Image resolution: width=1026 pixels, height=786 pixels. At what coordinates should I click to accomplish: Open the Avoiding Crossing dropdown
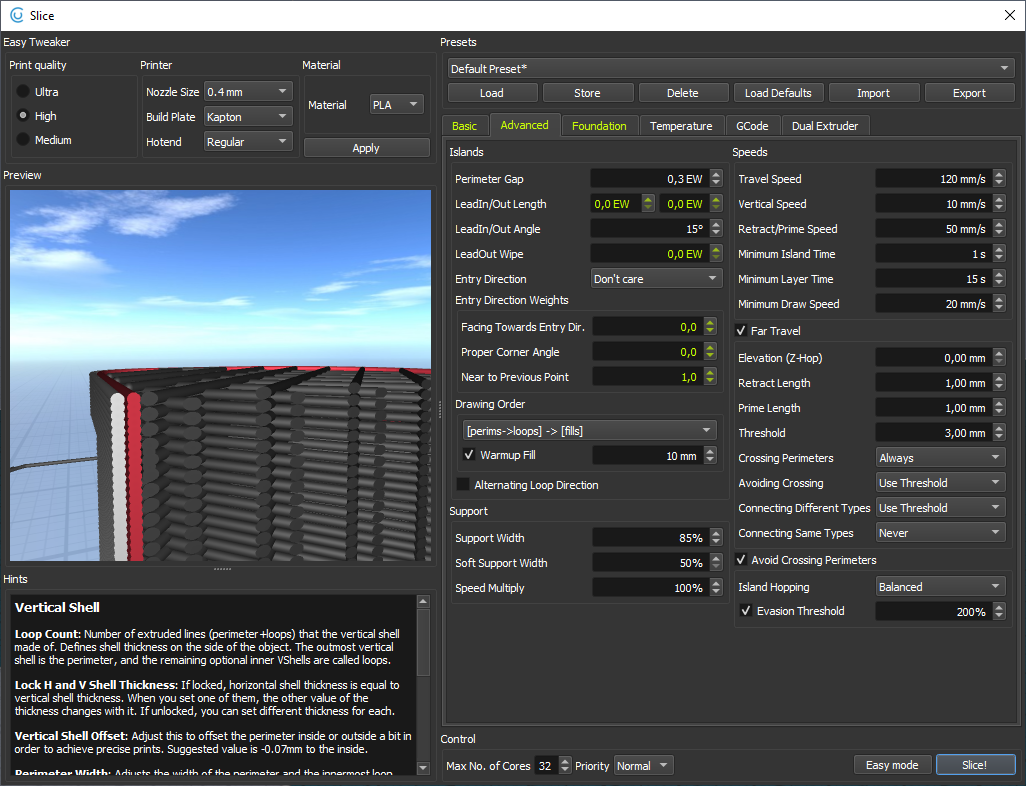[x=940, y=483]
